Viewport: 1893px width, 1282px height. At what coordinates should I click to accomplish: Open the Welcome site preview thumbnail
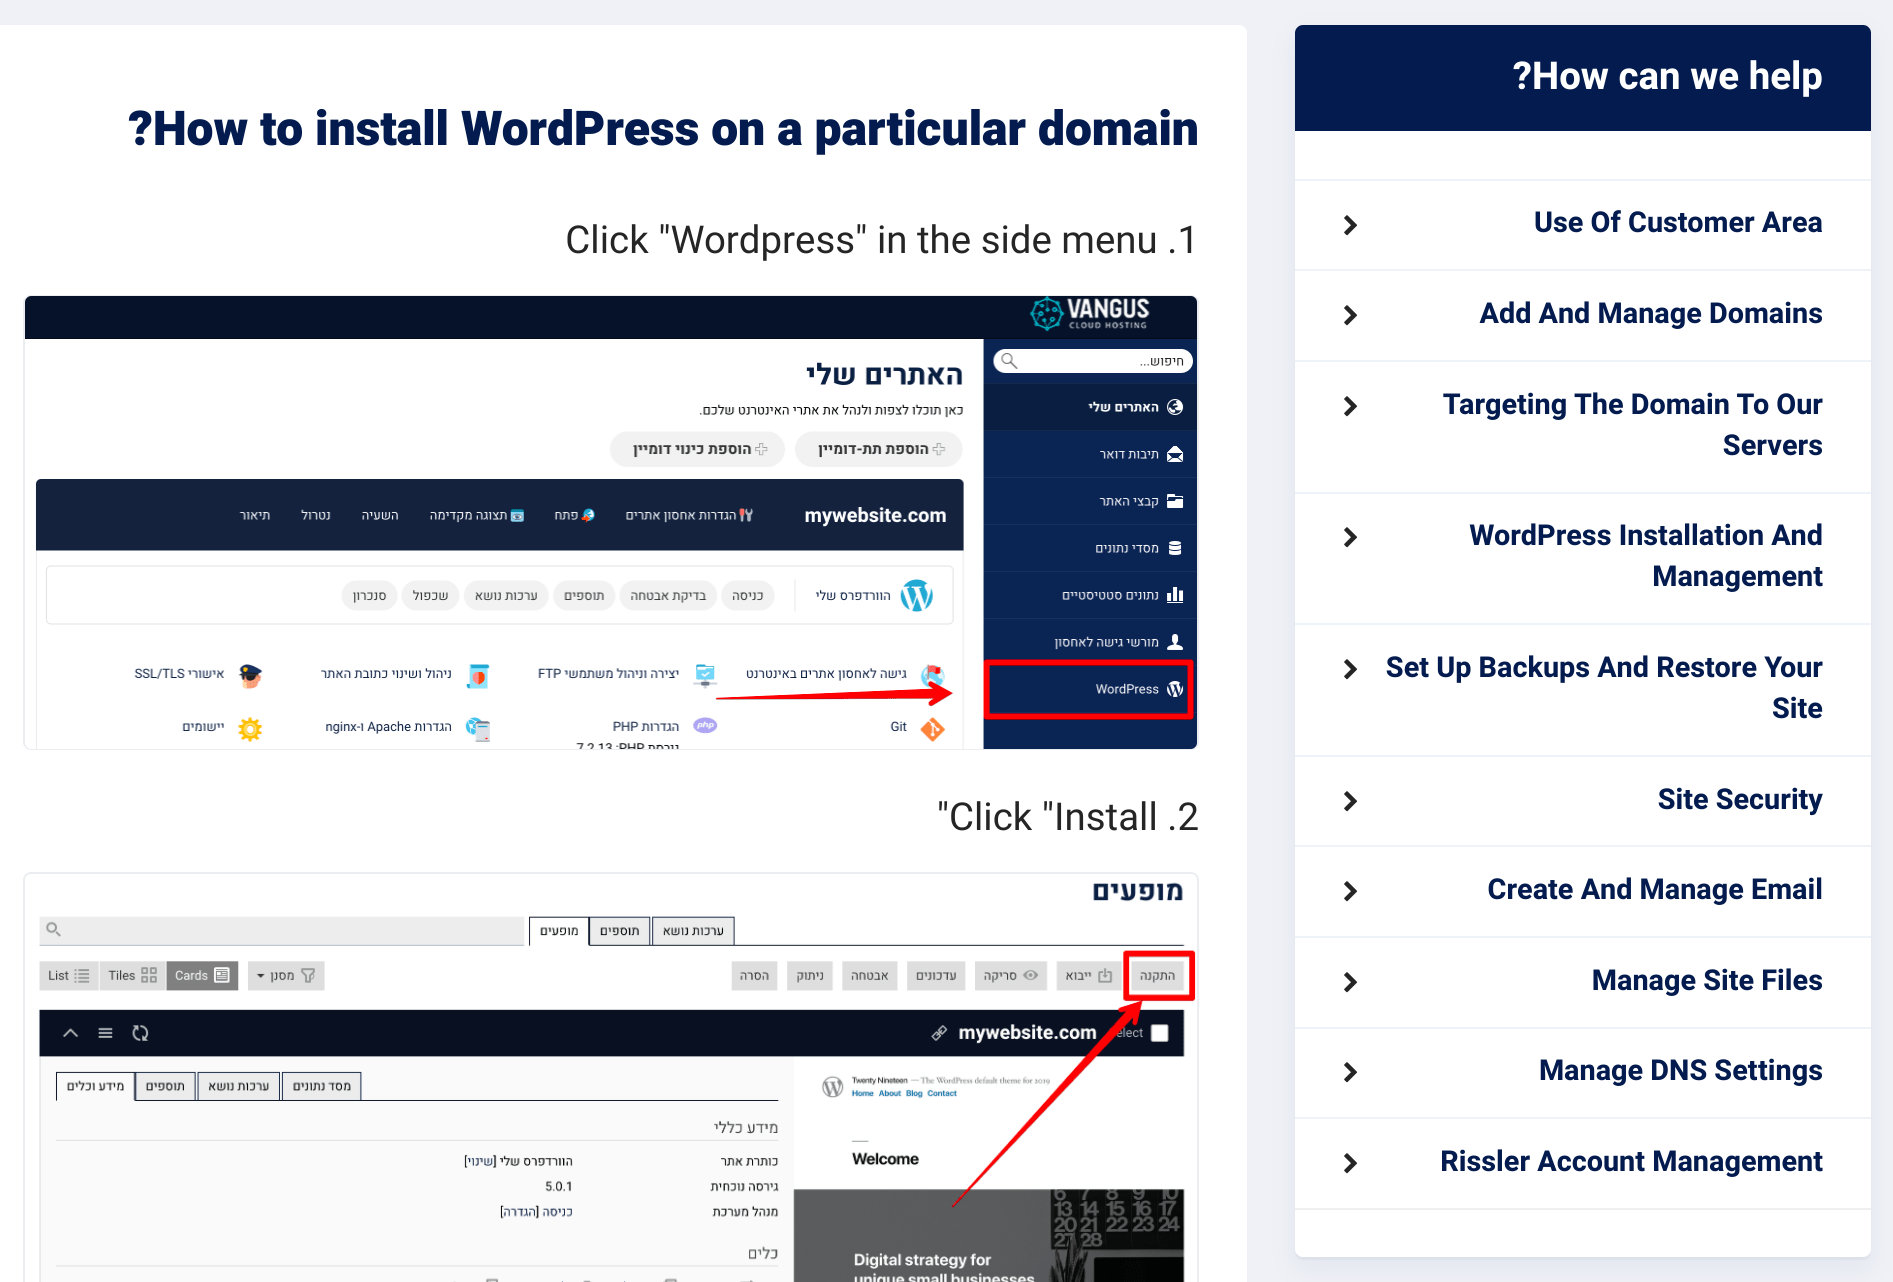point(989,1170)
